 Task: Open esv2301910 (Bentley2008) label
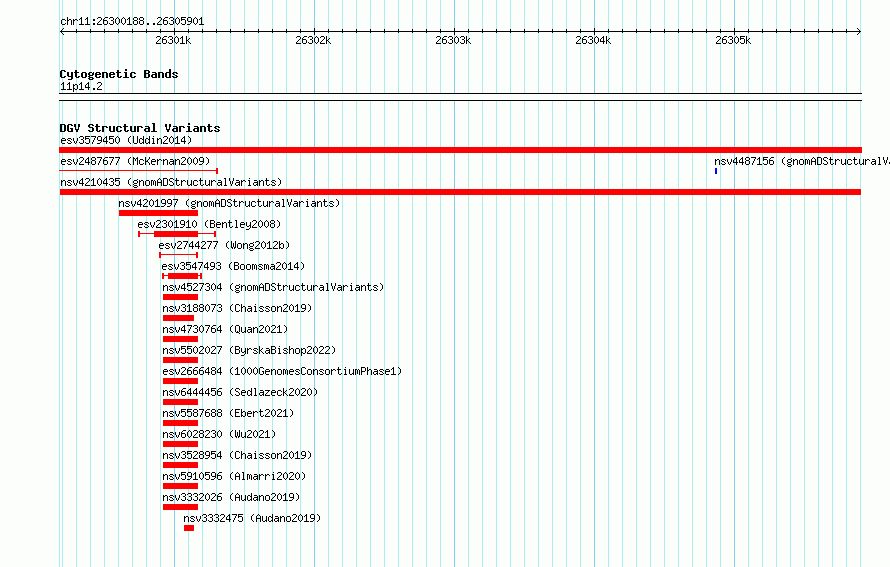(209, 224)
